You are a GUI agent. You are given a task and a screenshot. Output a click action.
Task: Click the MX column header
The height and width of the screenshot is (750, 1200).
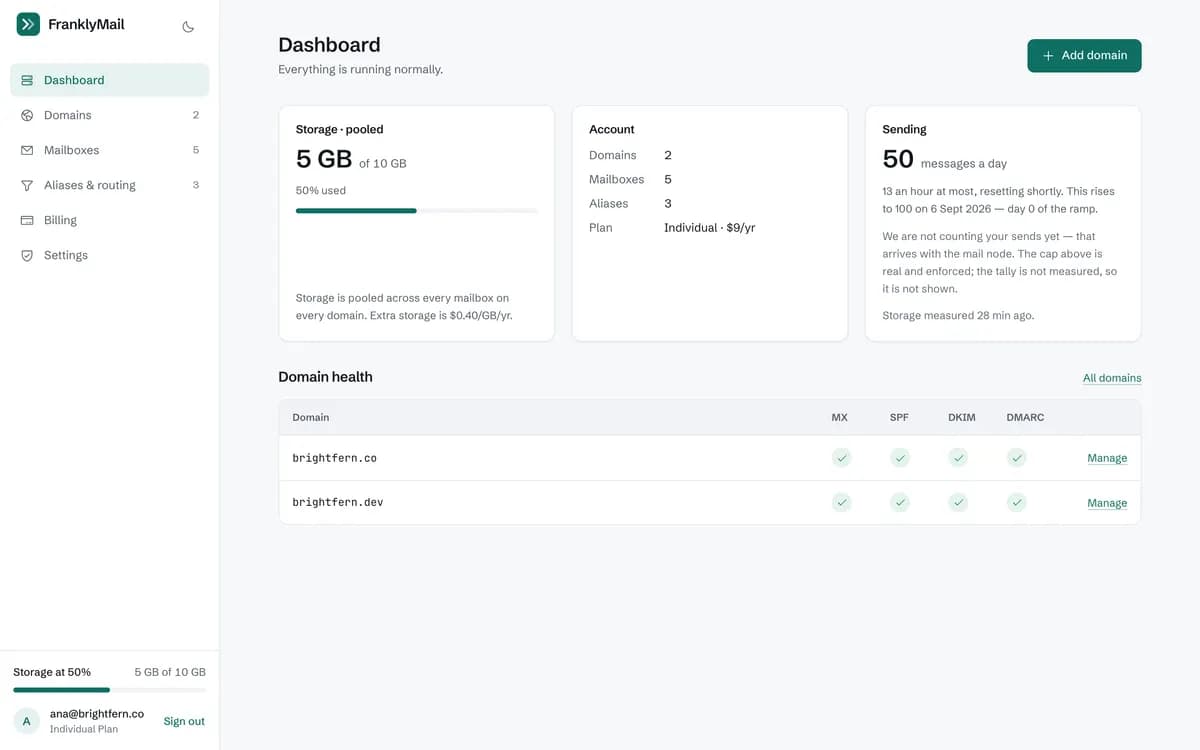840,417
